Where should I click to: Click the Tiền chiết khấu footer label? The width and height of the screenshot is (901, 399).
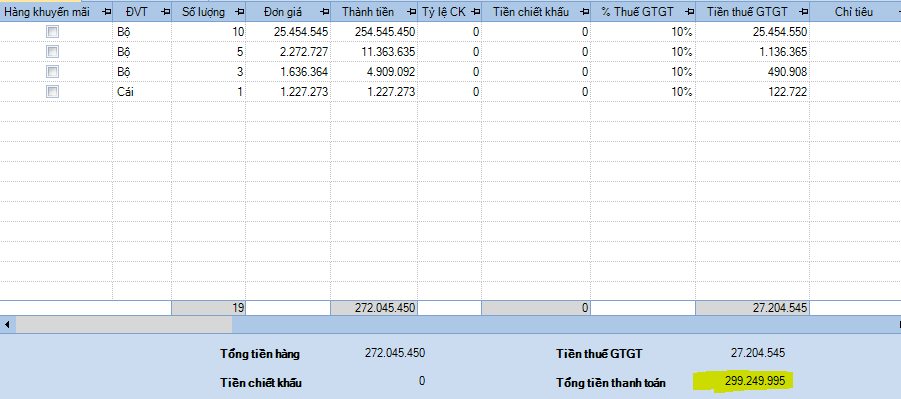pyautogui.click(x=261, y=382)
